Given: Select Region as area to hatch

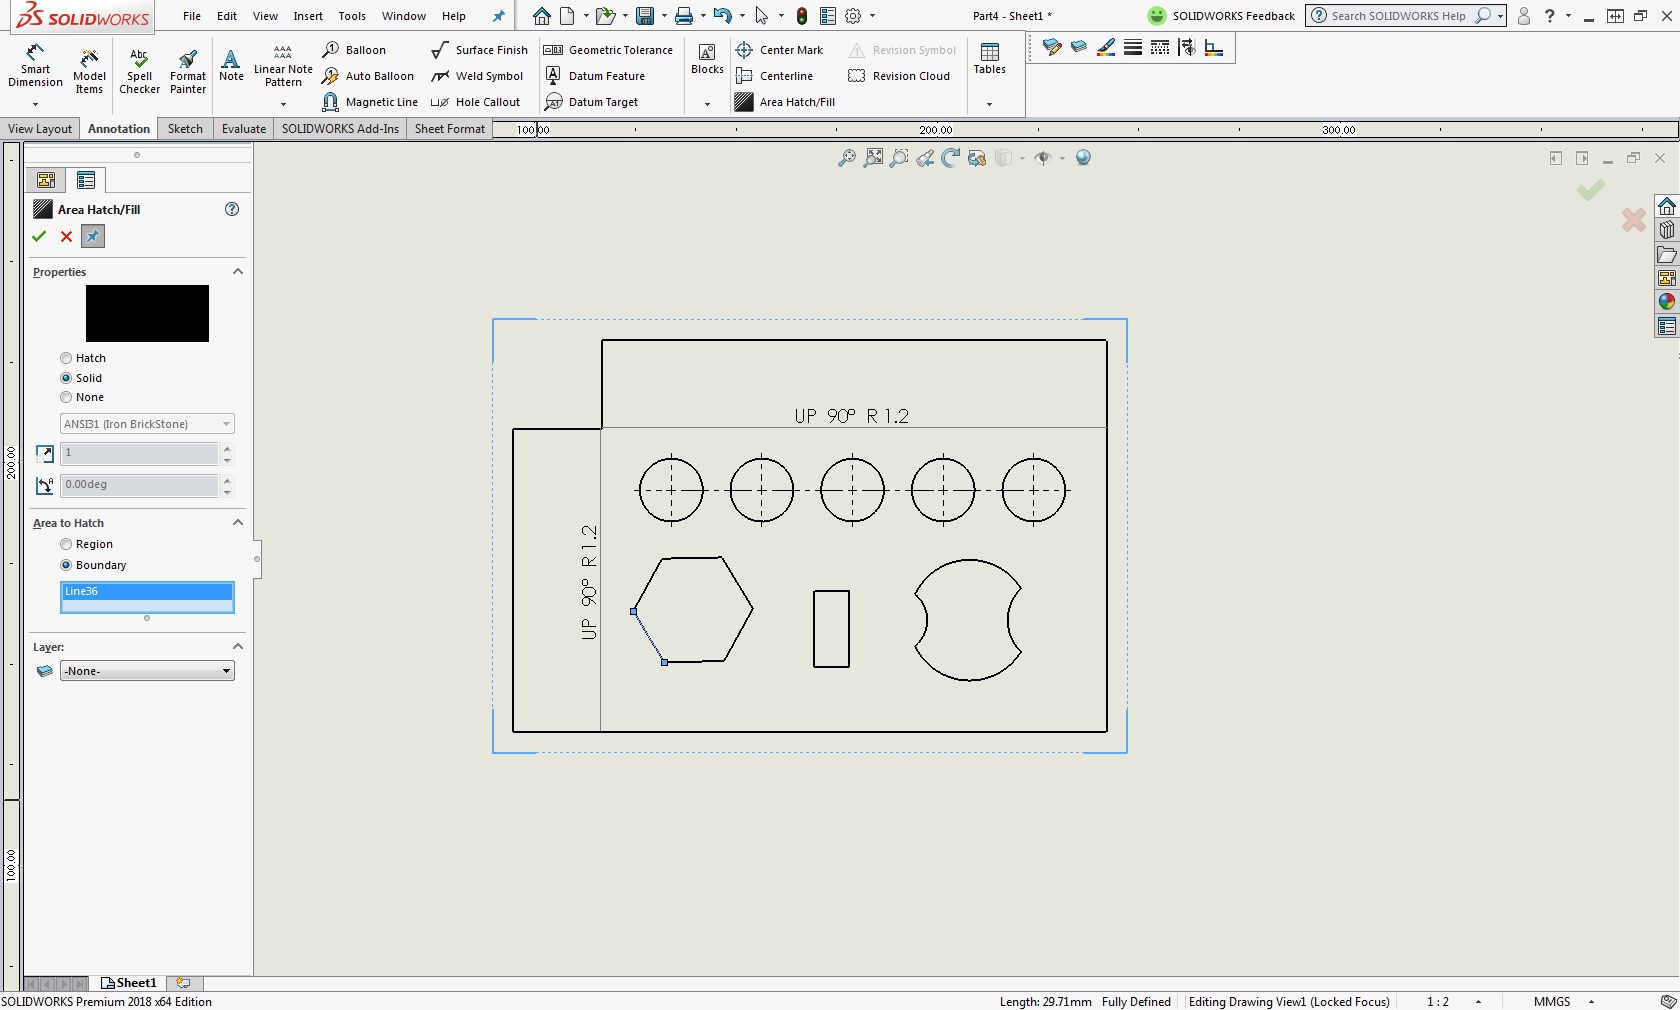Looking at the screenshot, I should coord(66,544).
